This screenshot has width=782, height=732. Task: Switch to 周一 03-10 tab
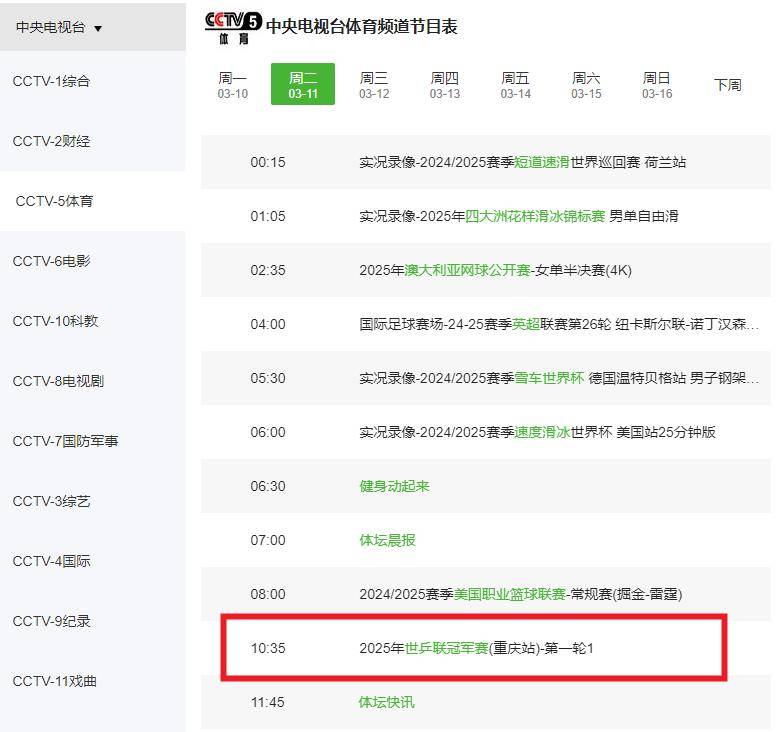tap(232, 85)
